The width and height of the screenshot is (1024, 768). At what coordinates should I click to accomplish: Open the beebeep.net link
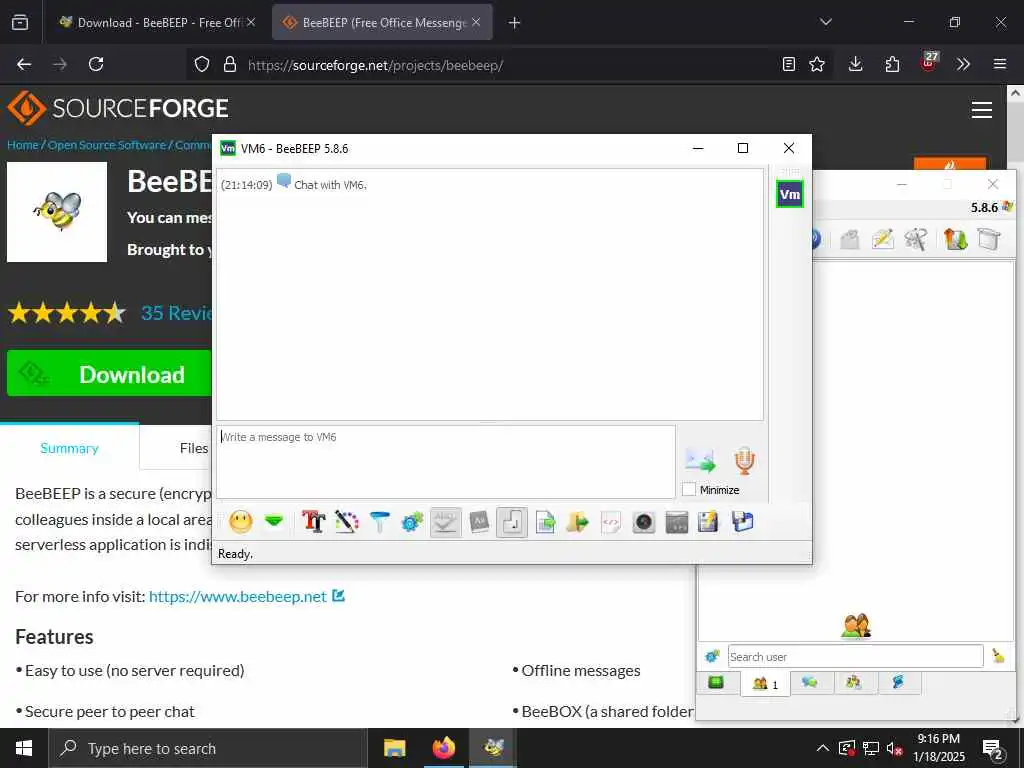coord(238,596)
